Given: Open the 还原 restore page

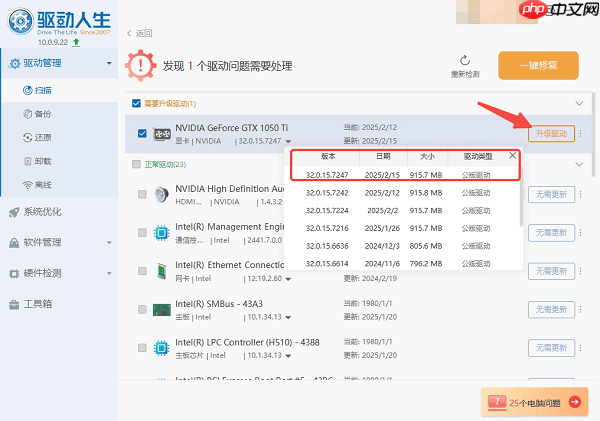Looking at the screenshot, I should 37,137.
